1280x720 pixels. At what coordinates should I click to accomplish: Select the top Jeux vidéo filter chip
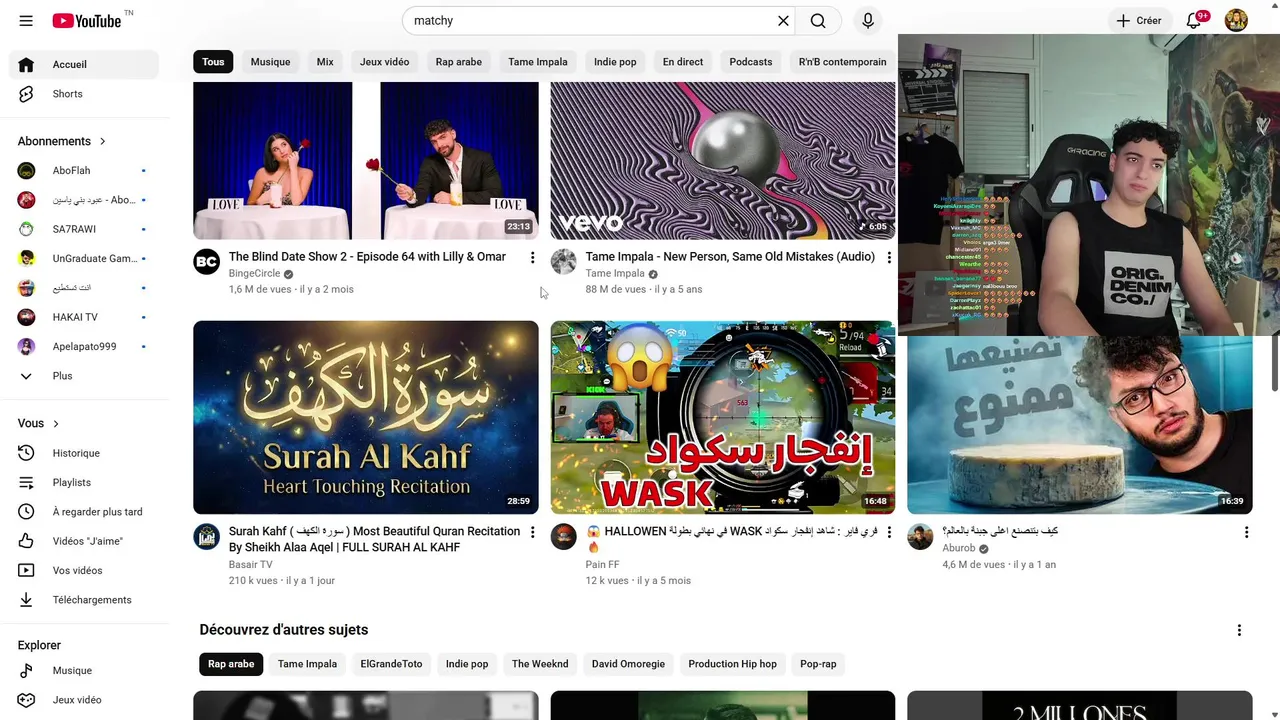[384, 62]
